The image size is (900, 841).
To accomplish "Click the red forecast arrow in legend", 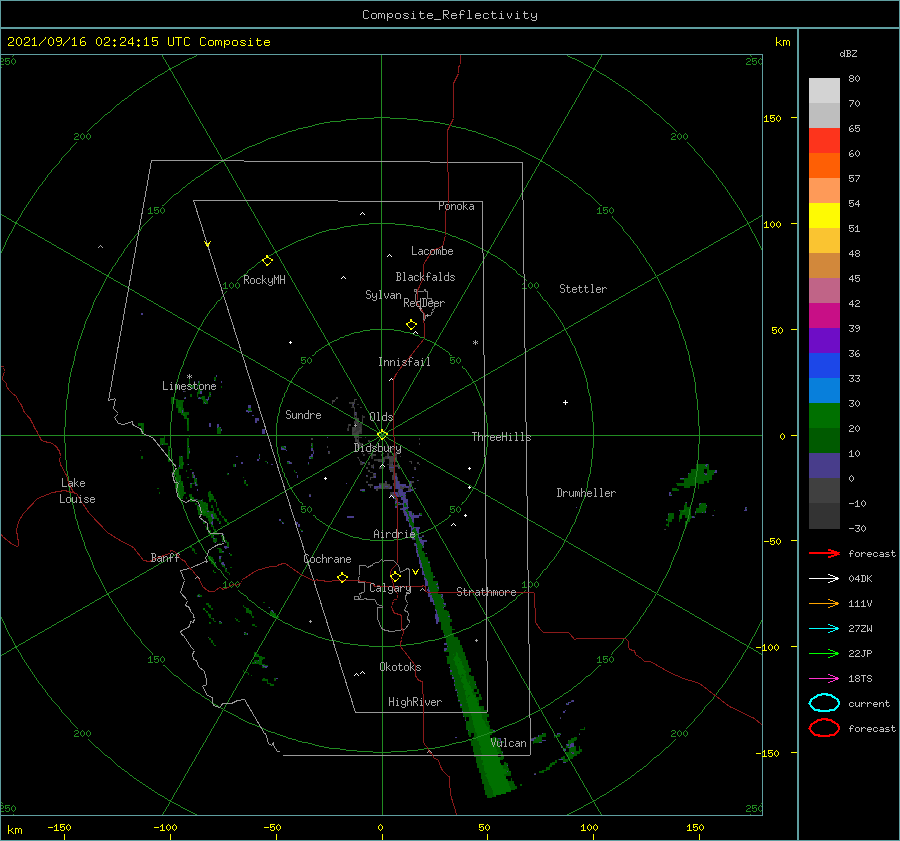I will tap(824, 553).
